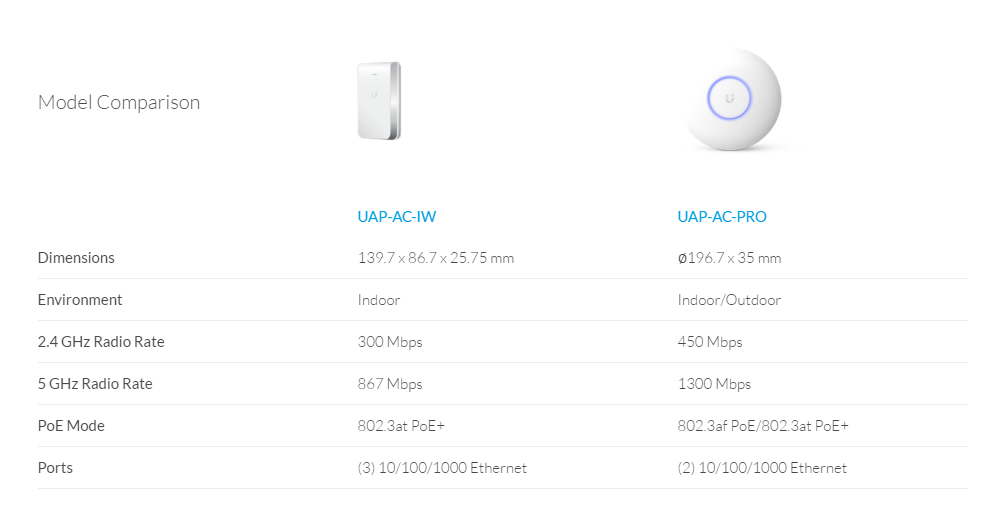The height and width of the screenshot is (518, 986).
Task: Click the 867 Mbps radio rate value
Action: [x=390, y=384]
